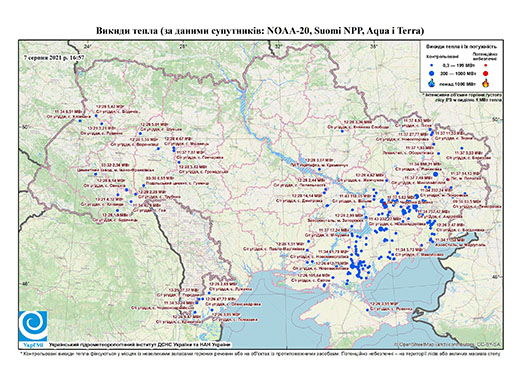520x368 pixels.
Task: Select the large blue circle in the legend
Action: click(x=432, y=73)
